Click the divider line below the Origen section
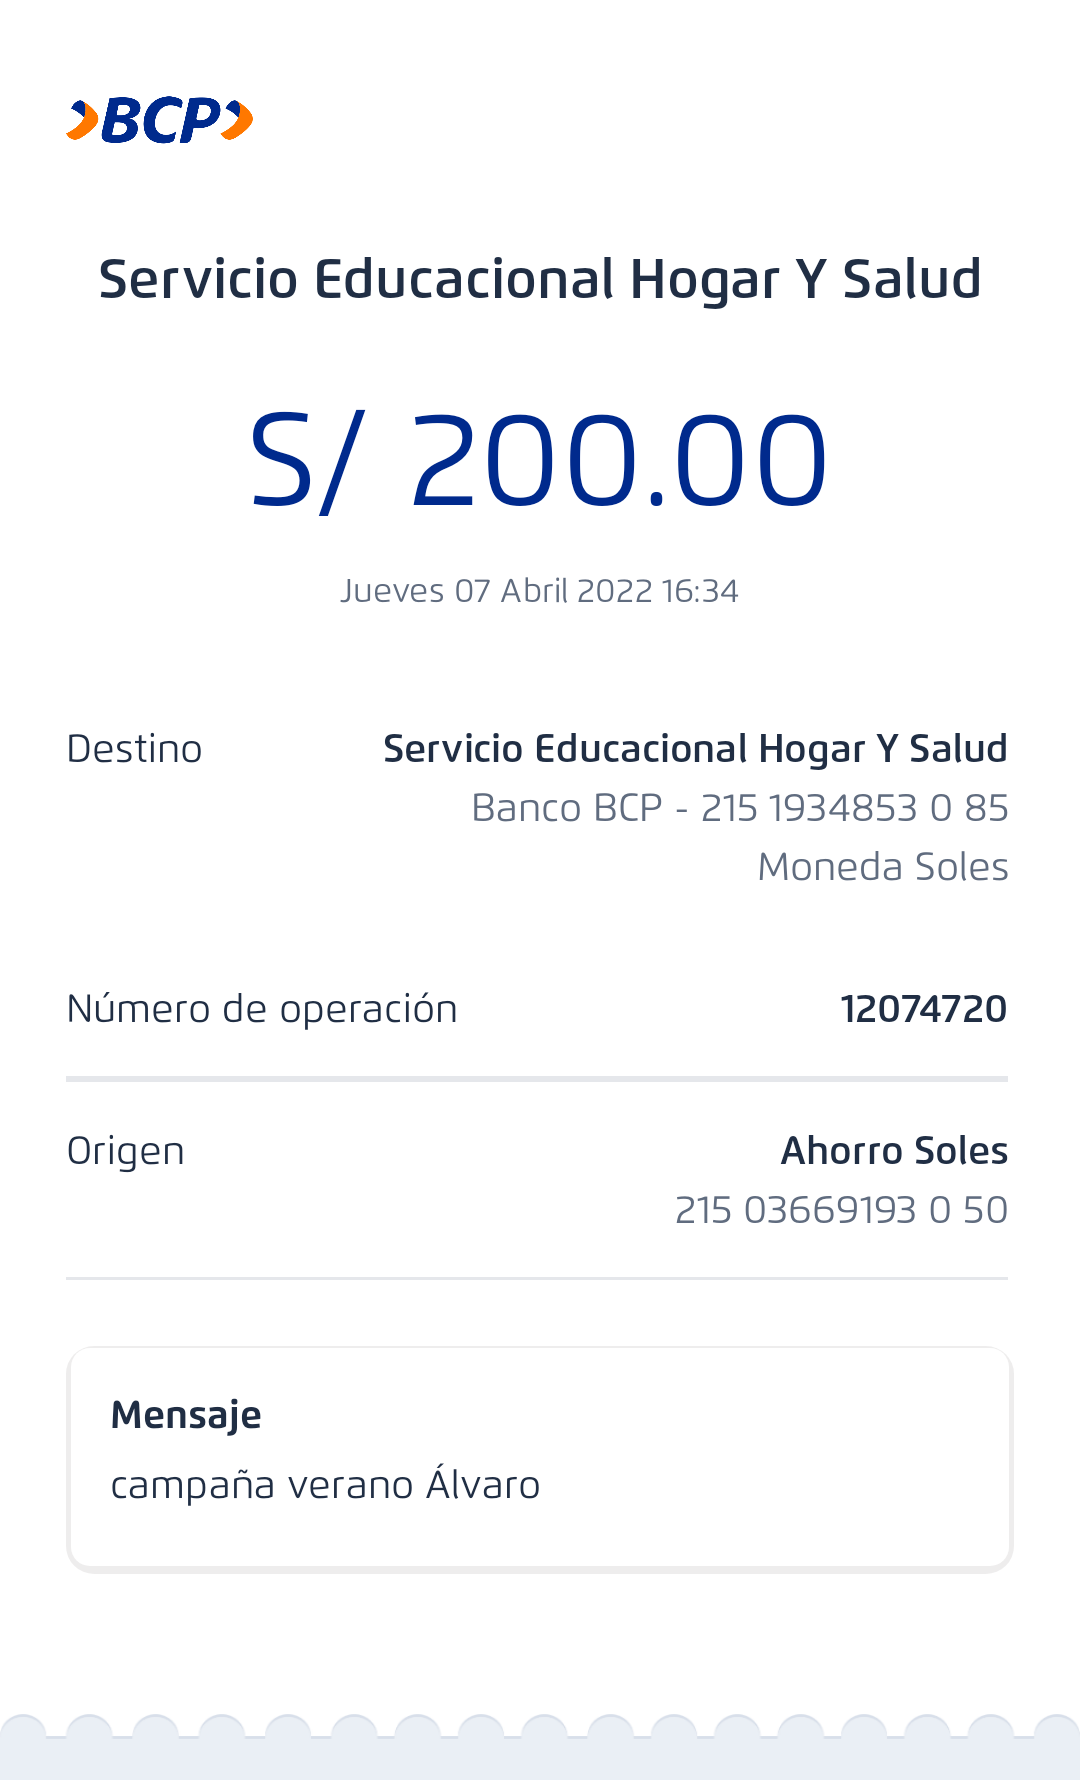Screen dimensions: 1080x1780 point(537,1278)
